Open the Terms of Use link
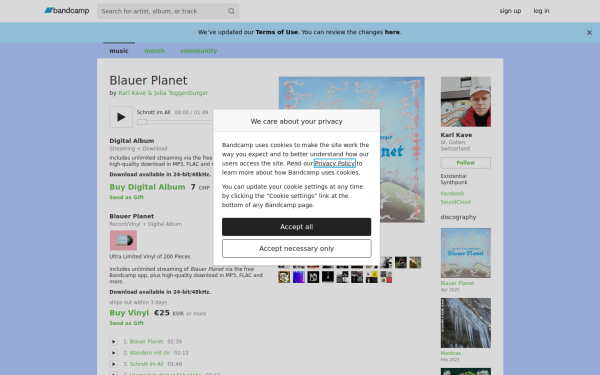This screenshot has width=600, height=375. coord(276,32)
